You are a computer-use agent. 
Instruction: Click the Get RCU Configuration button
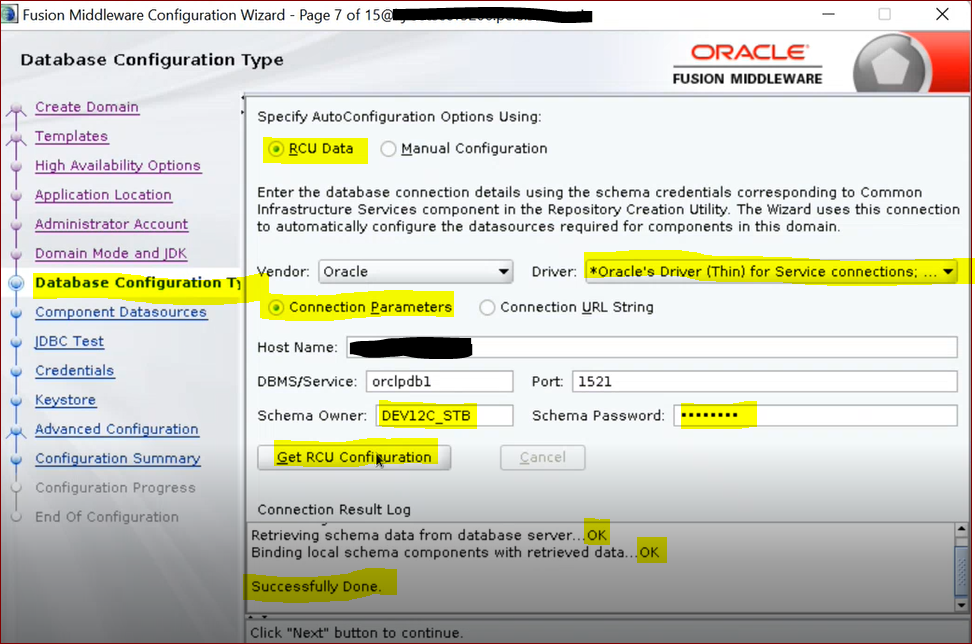(354, 457)
